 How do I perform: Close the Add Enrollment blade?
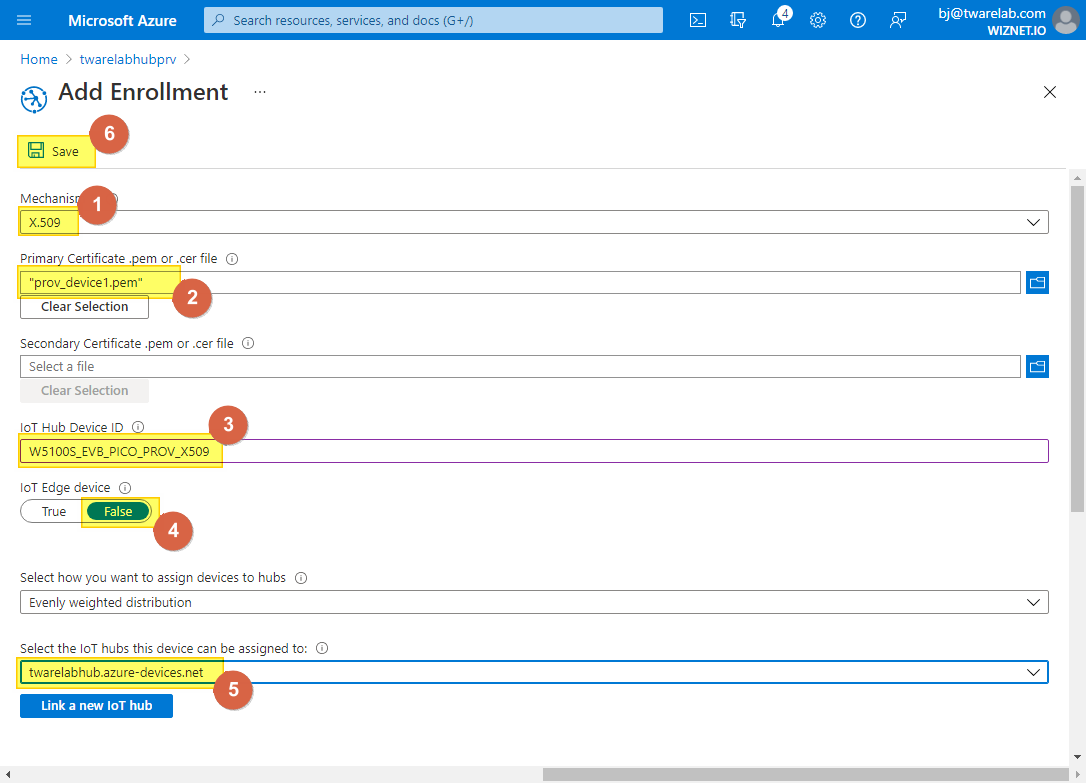[1050, 92]
